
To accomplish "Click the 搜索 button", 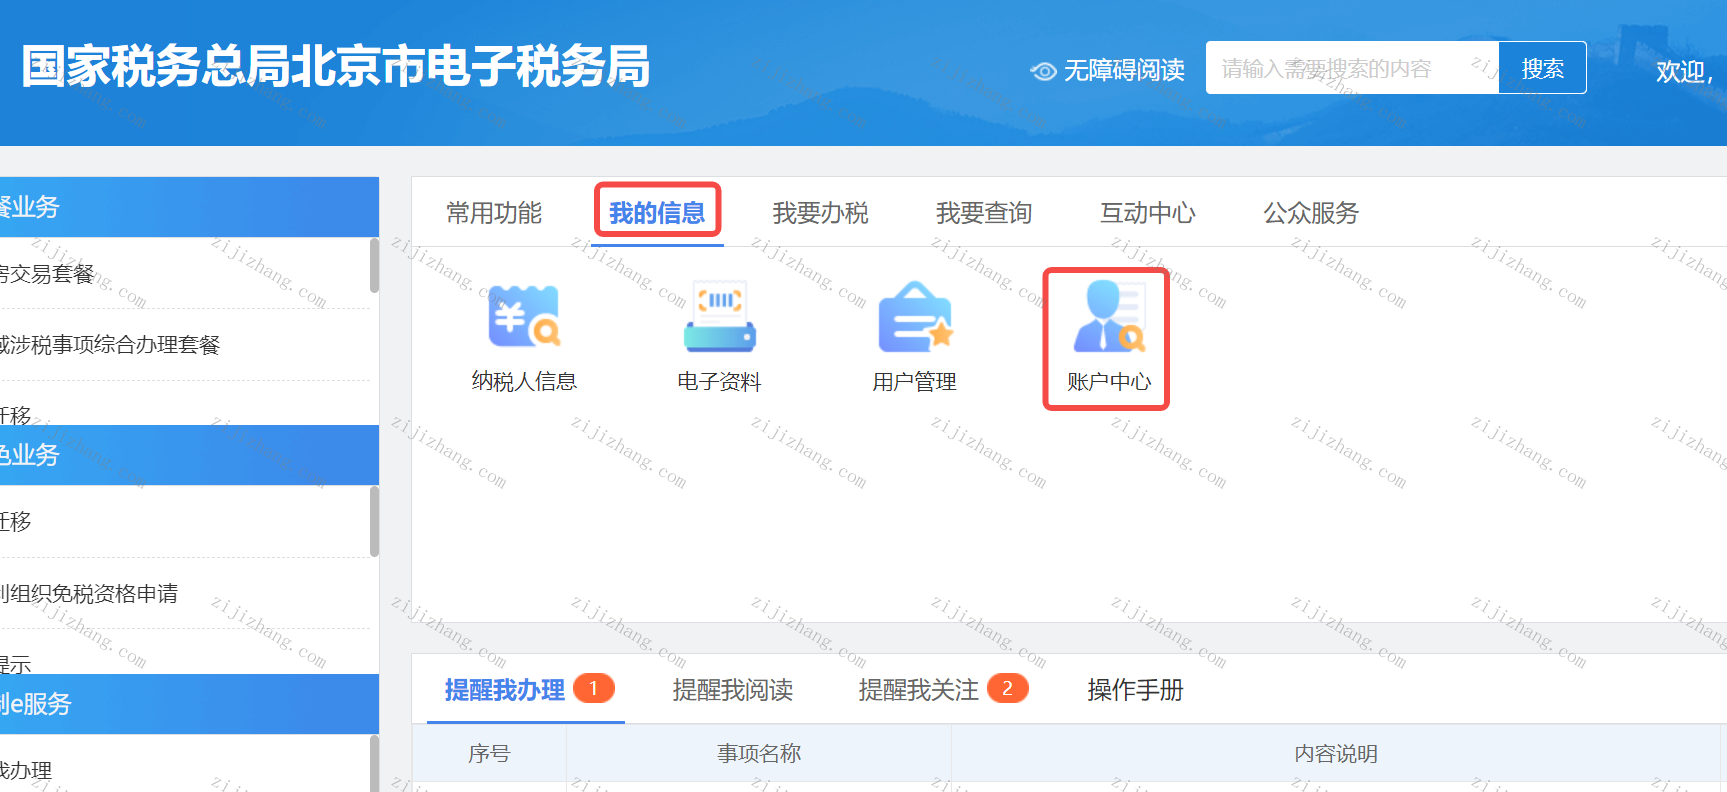I will [1542, 68].
